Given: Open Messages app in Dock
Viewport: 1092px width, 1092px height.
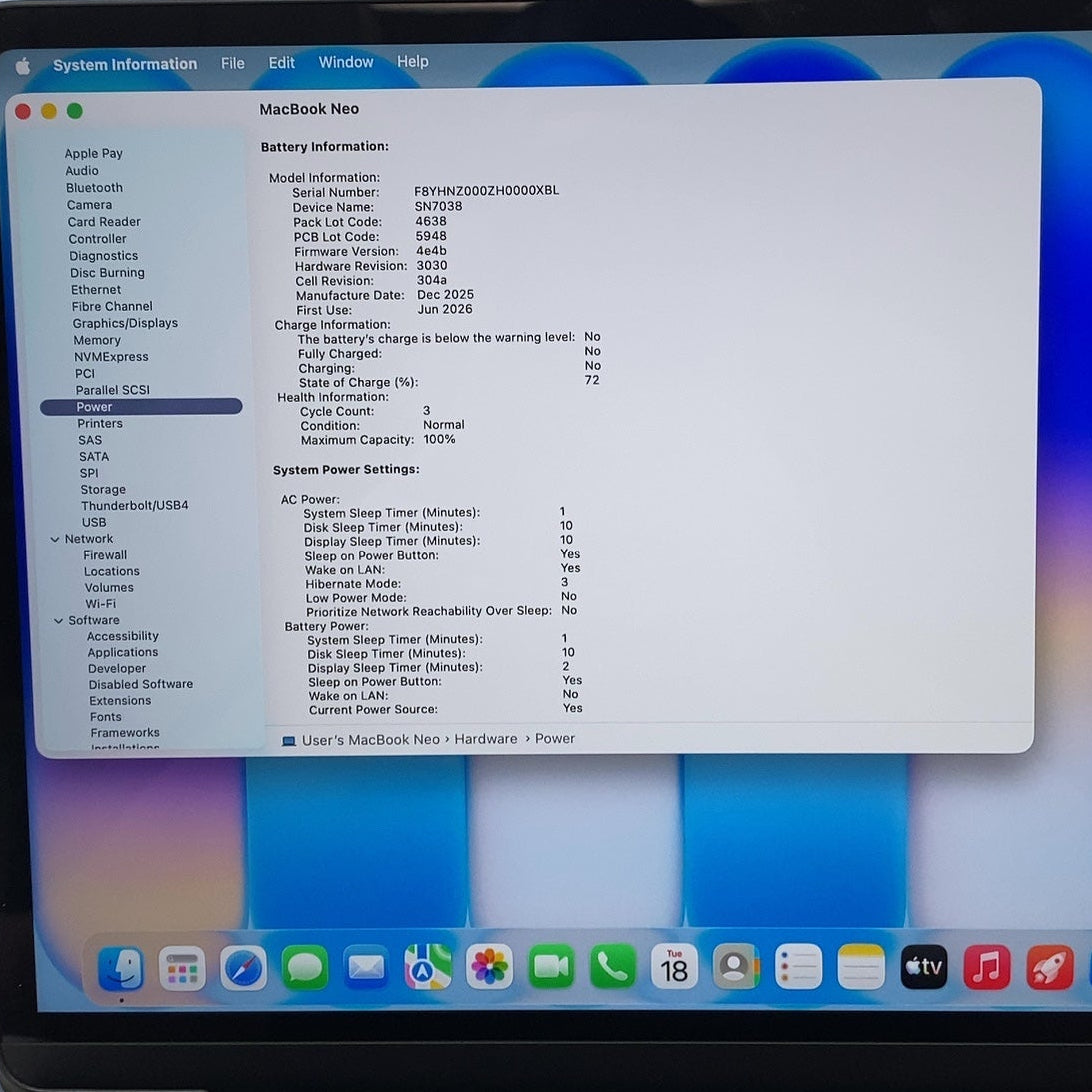Looking at the screenshot, I should click(x=305, y=967).
